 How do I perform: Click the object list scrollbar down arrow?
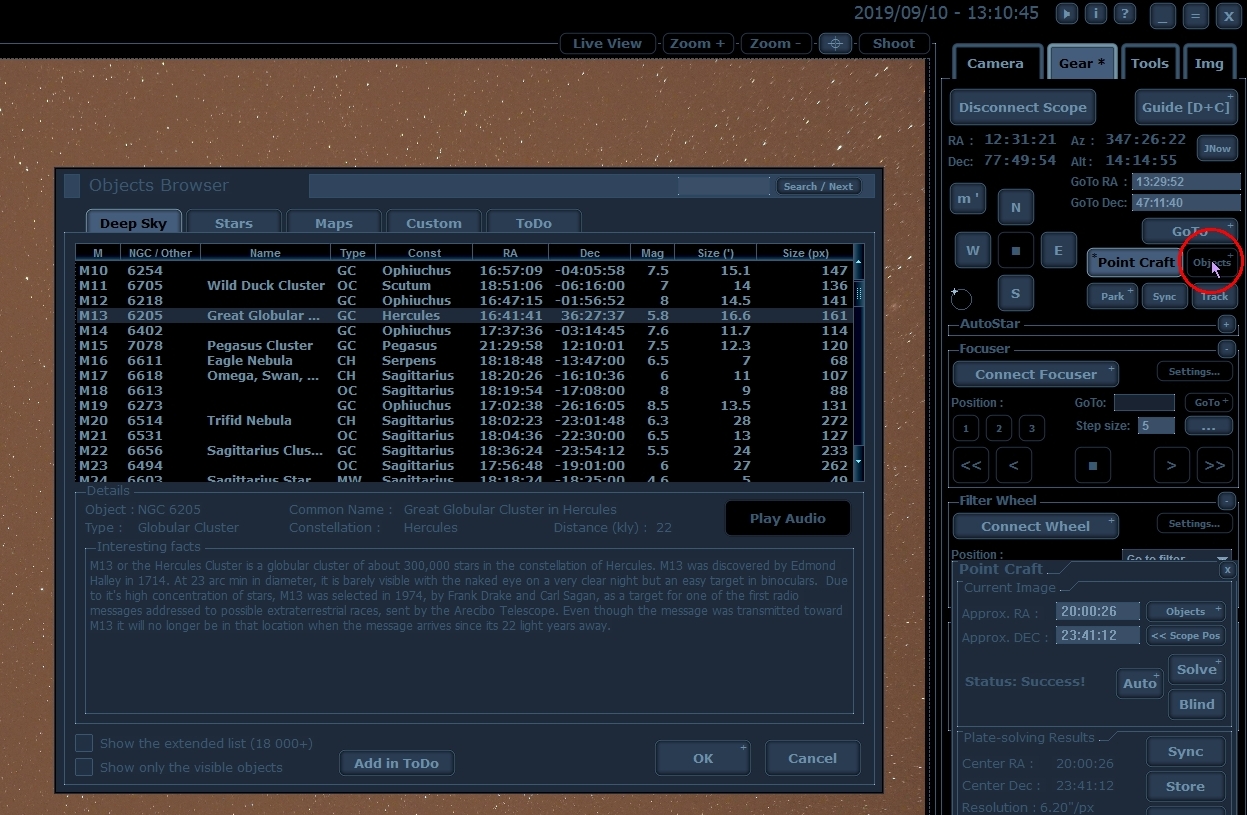point(858,462)
